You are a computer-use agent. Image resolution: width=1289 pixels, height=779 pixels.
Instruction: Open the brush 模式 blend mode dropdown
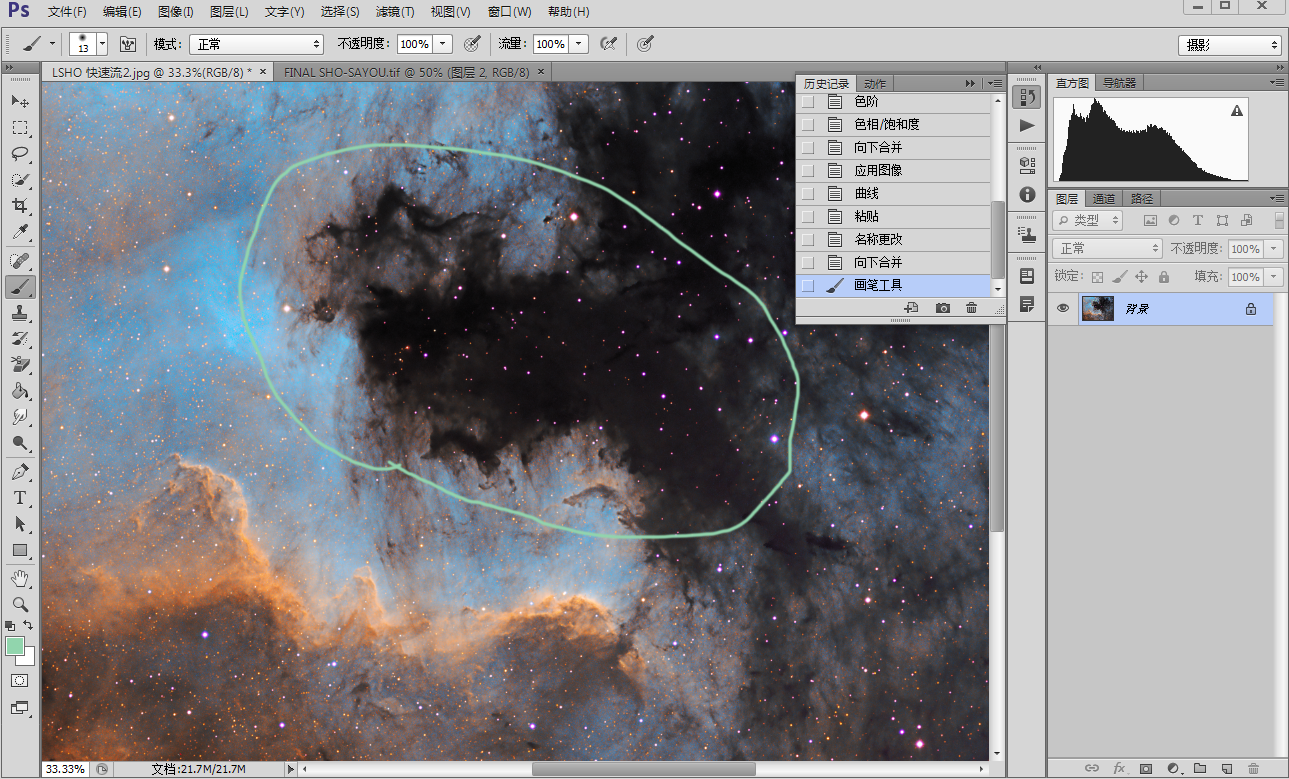click(x=255, y=44)
